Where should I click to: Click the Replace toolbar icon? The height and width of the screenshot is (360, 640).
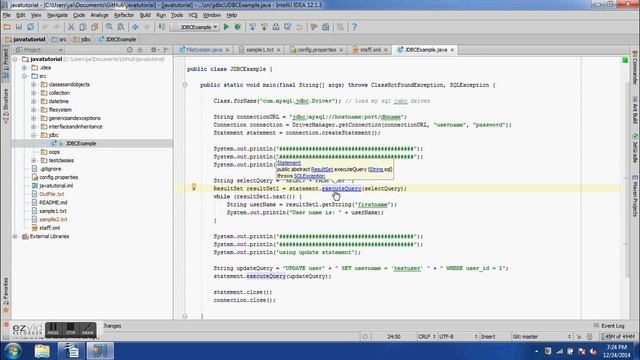(x=121, y=27)
